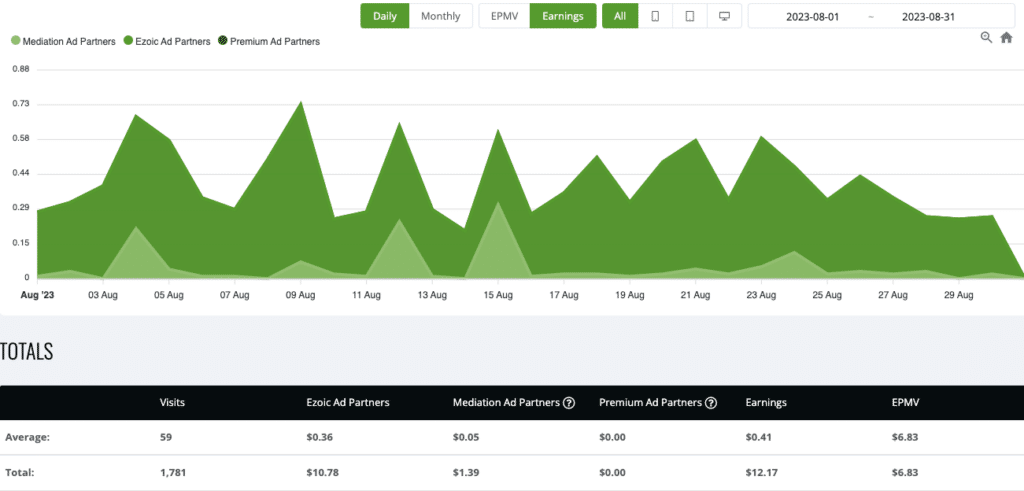Click the Aug '23 x-axis label

(x=37, y=295)
